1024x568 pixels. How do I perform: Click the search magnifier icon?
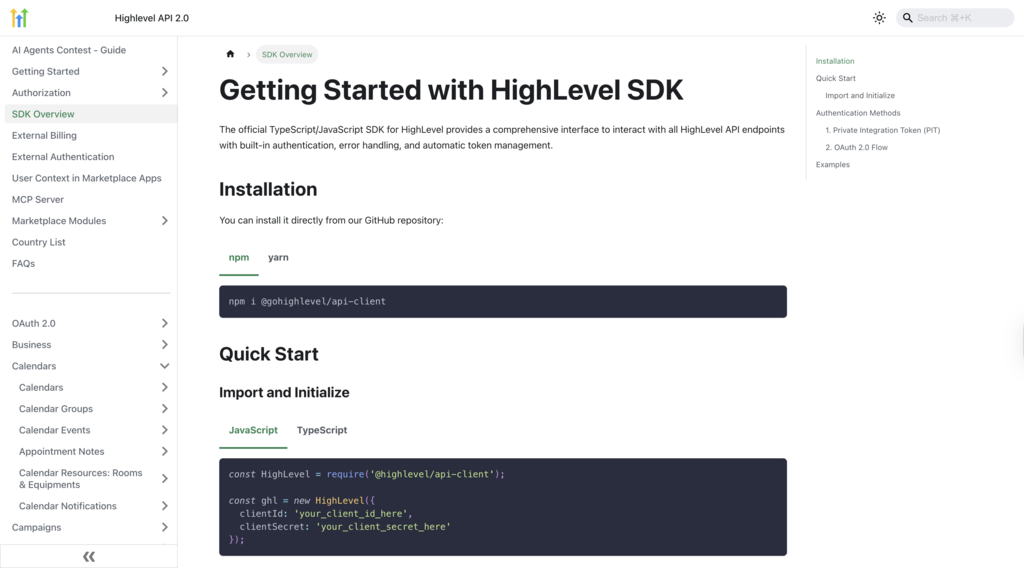point(907,18)
